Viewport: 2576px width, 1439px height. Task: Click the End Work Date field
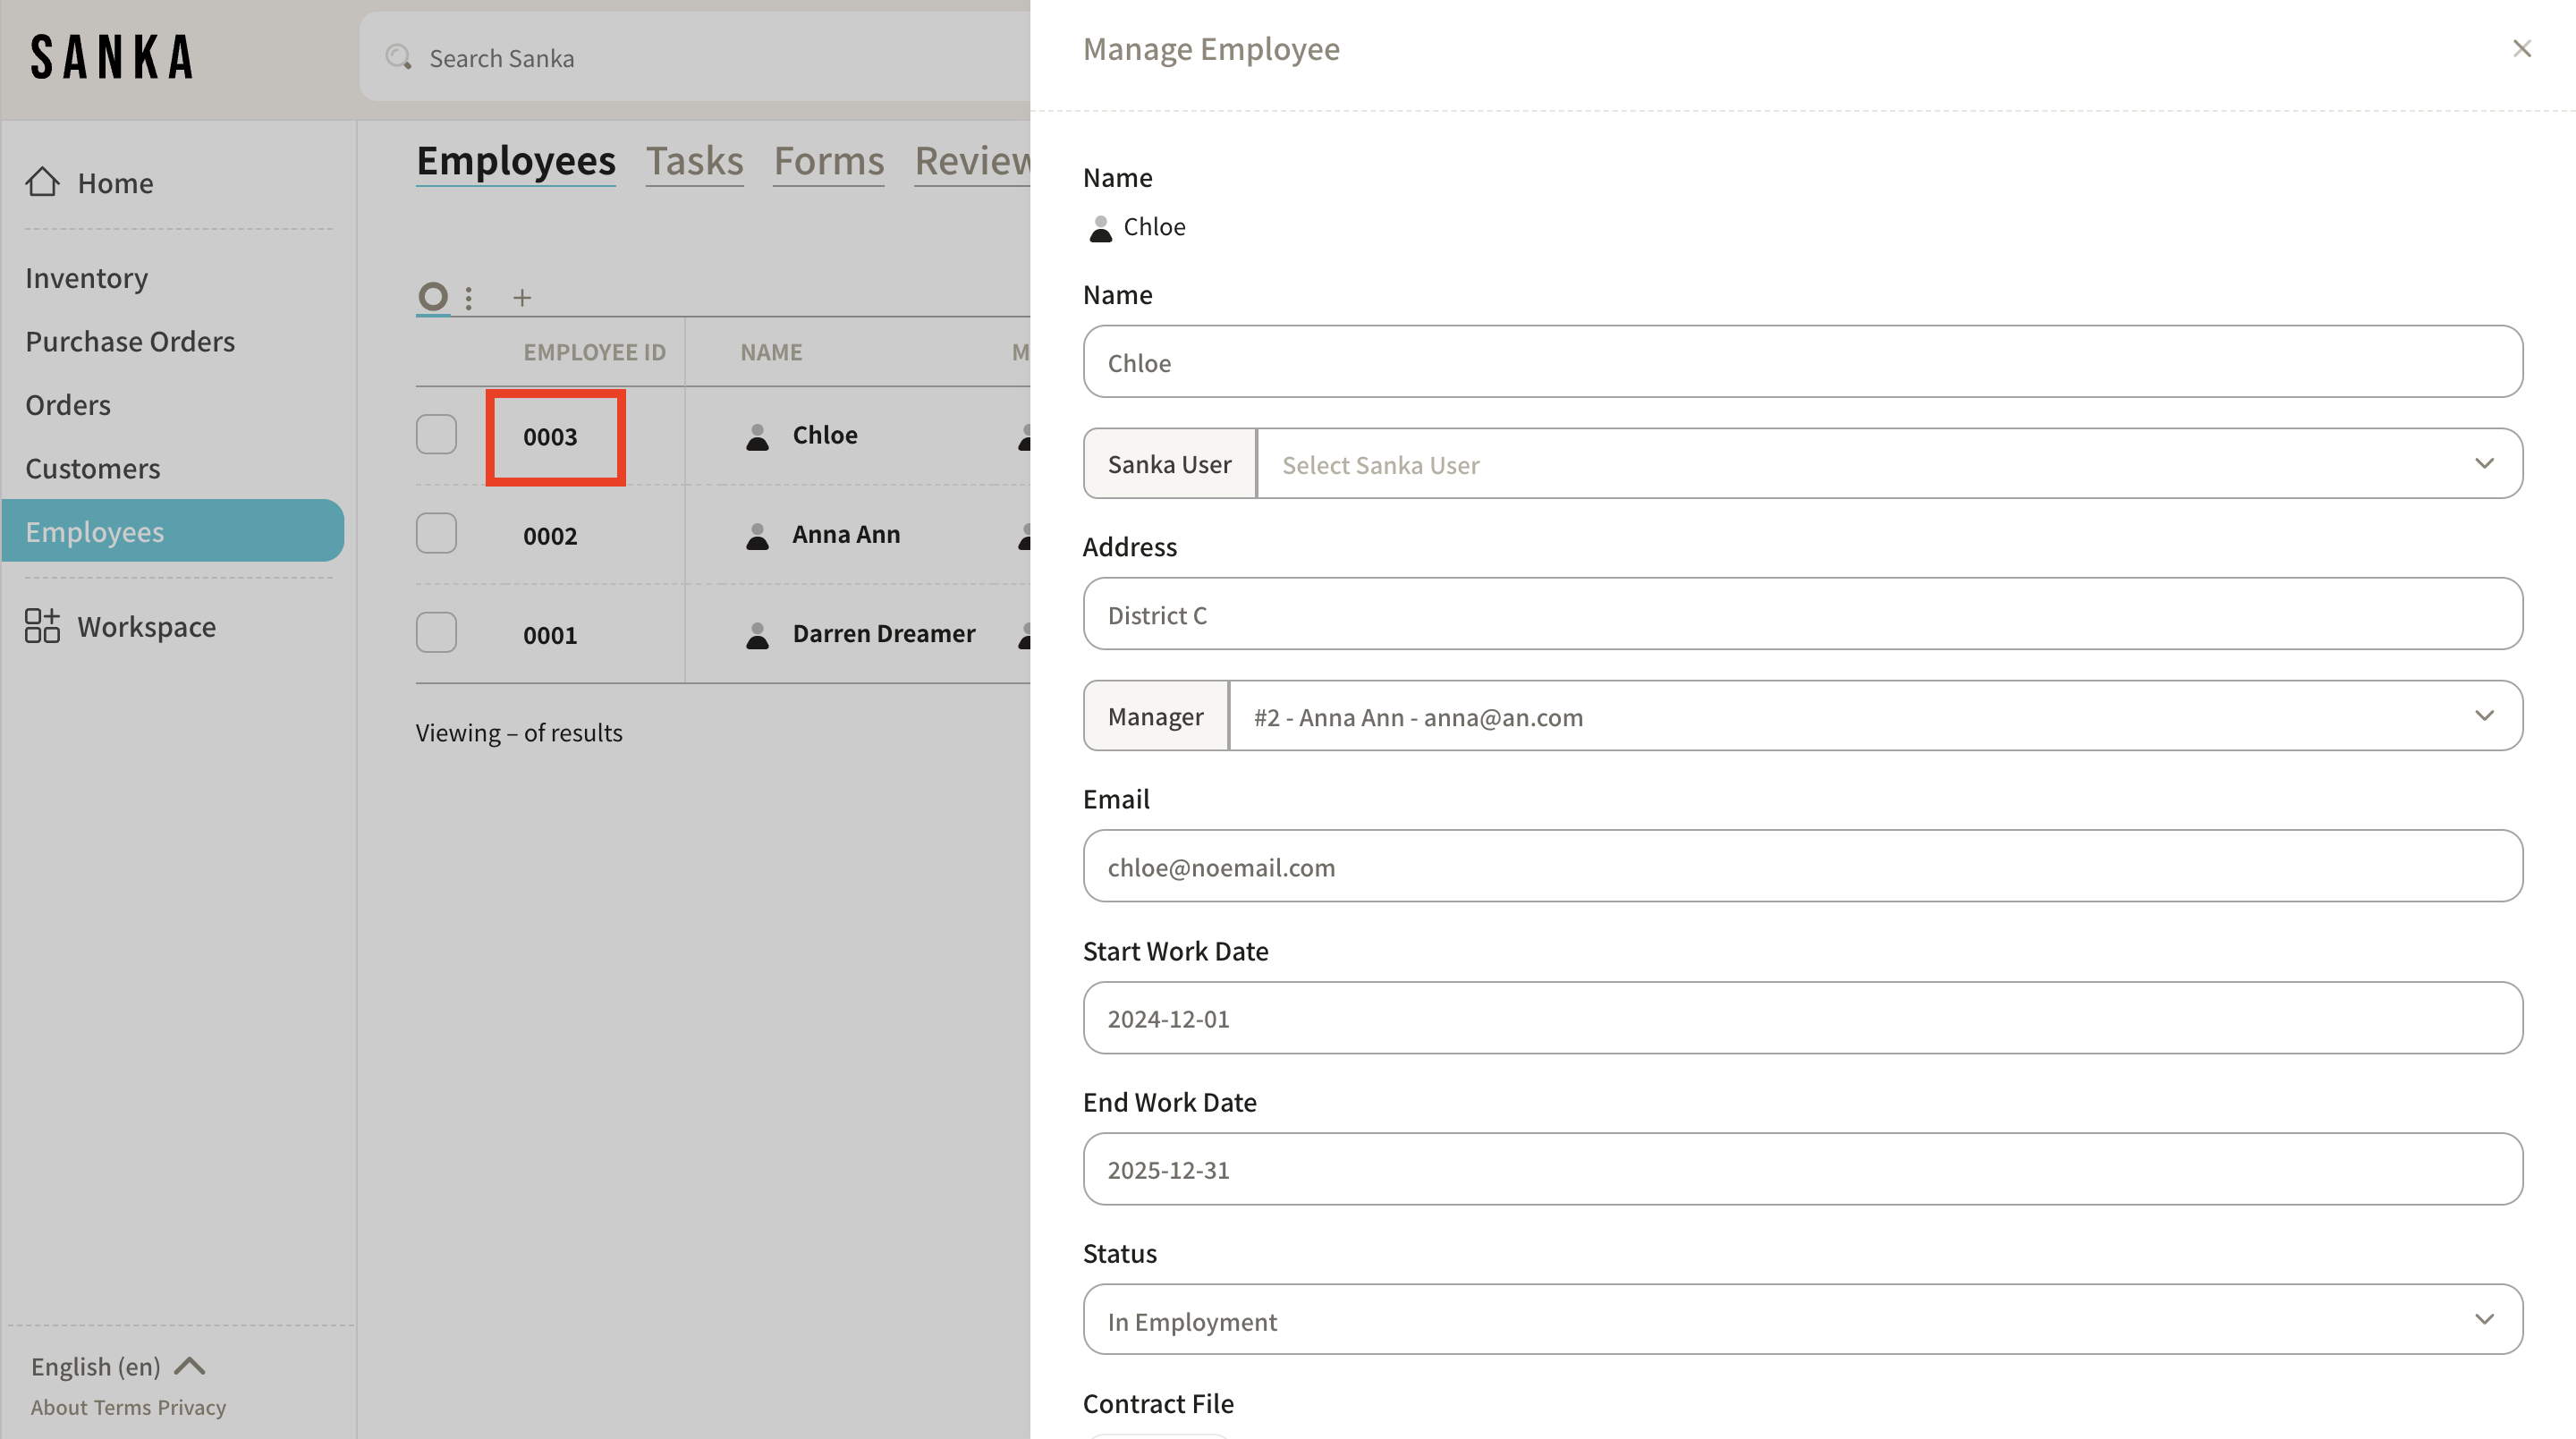click(1802, 1168)
